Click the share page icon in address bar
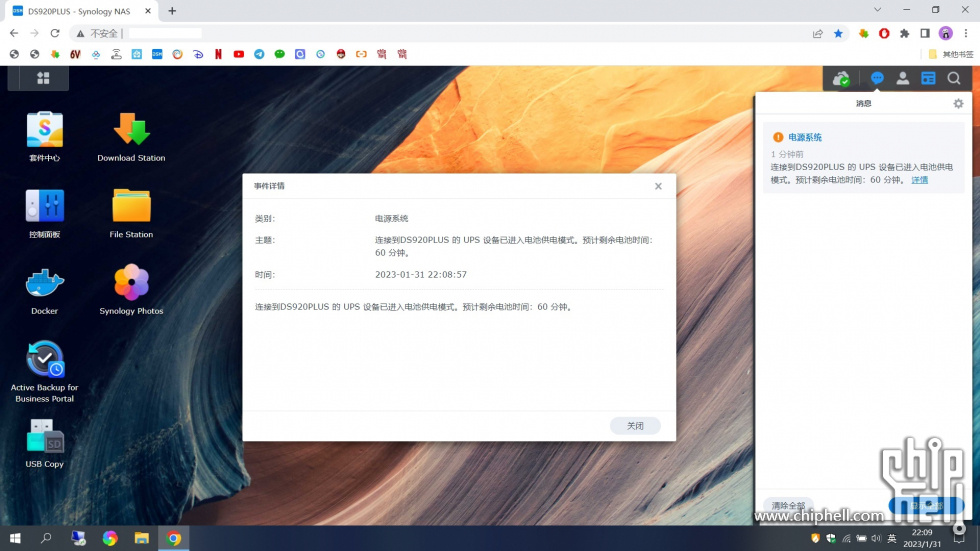 pyautogui.click(x=818, y=34)
